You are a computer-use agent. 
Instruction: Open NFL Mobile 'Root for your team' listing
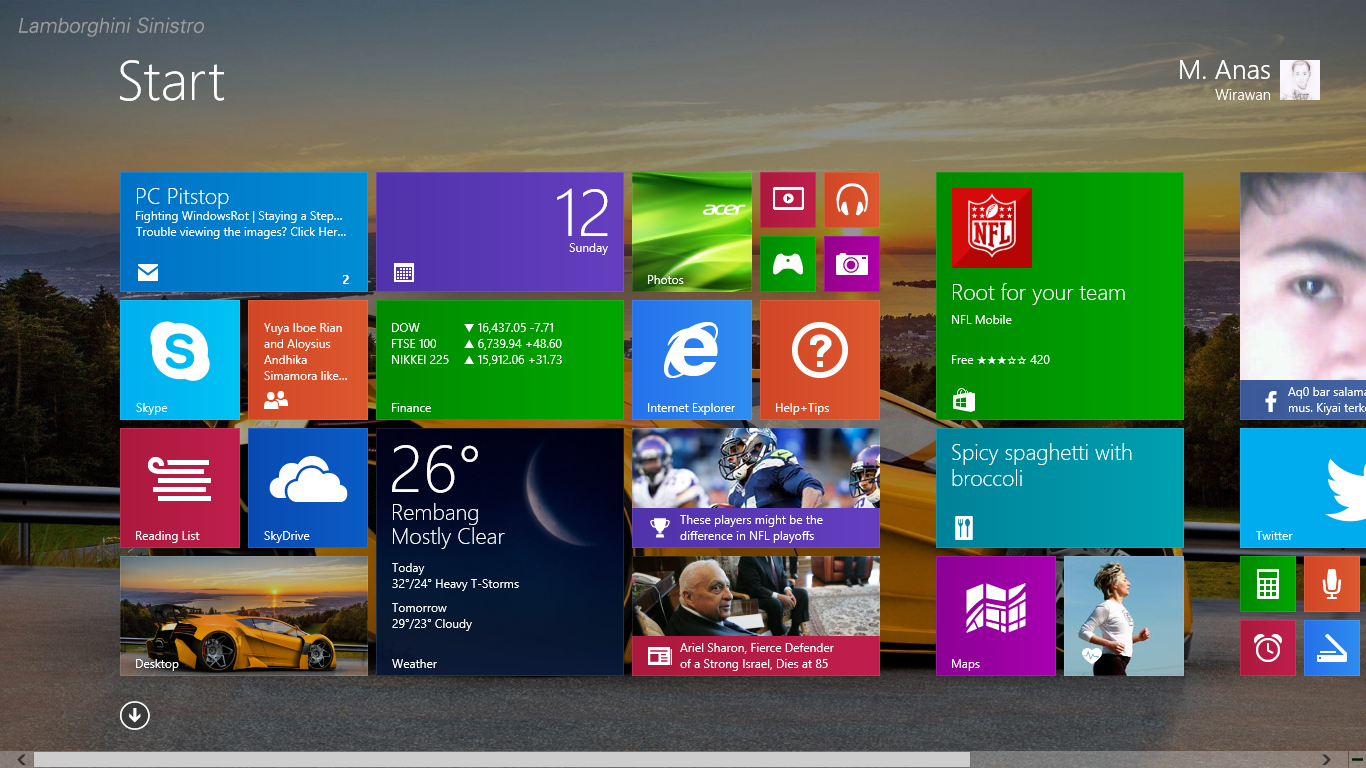pos(1060,296)
